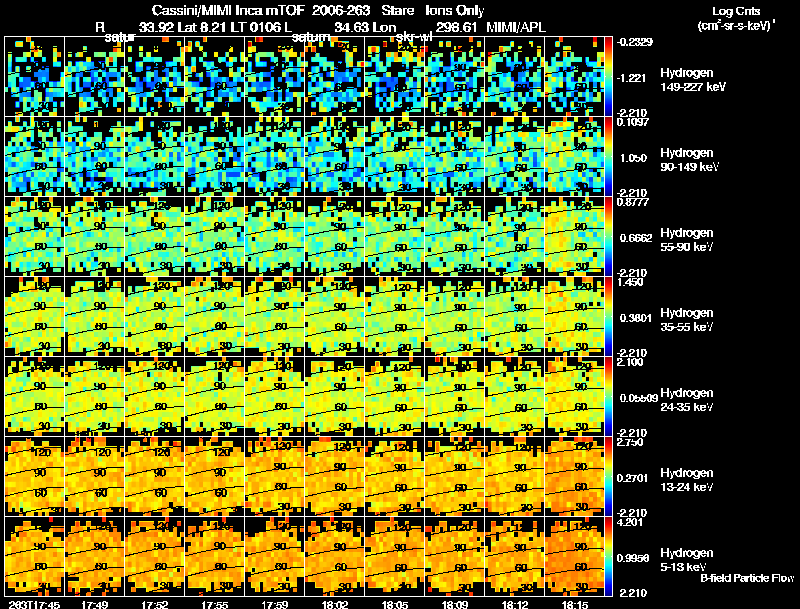The width and height of the screenshot is (800, 609).
Task: Select the Hydrogen 13-24 keV label
Action: coord(687,480)
